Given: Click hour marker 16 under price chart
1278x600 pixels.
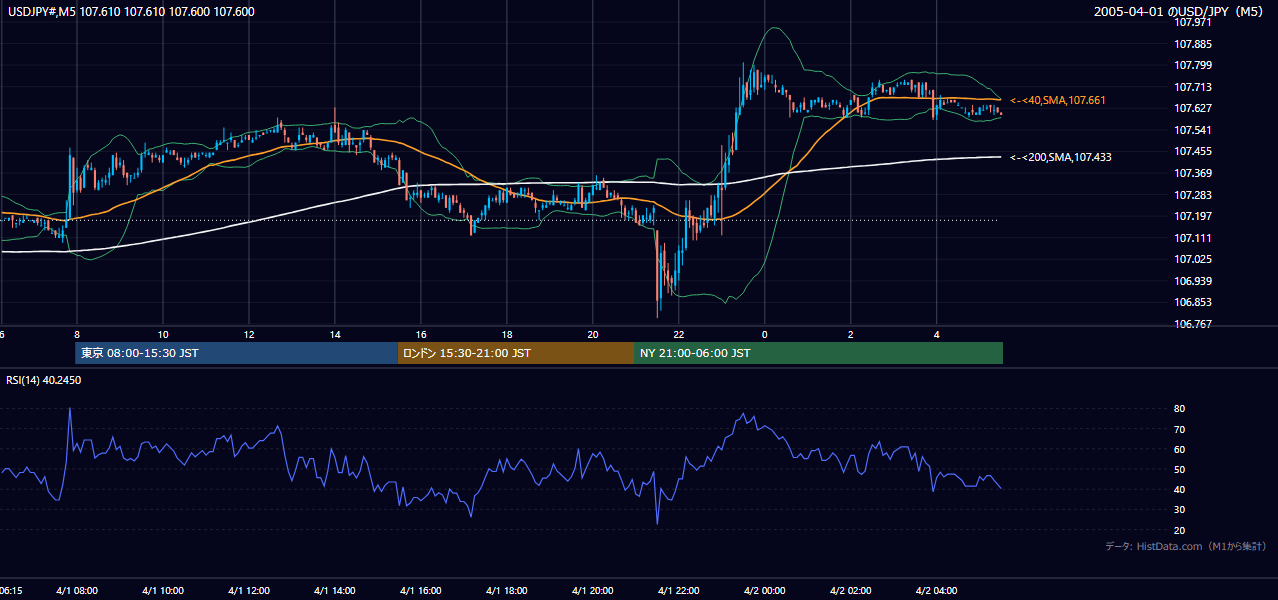Looking at the screenshot, I should point(421,334).
